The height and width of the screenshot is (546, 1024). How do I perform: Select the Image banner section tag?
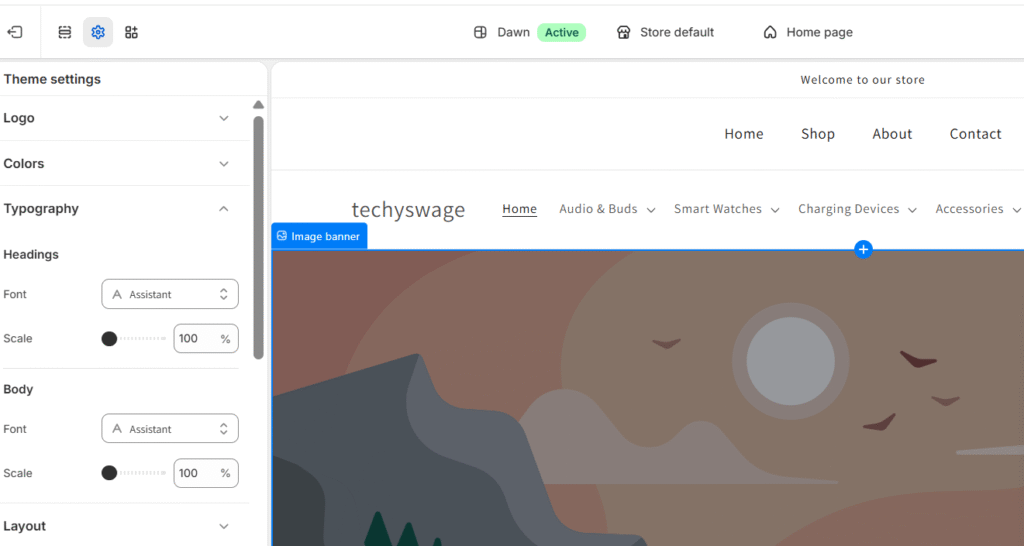pyautogui.click(x=319, y=236)
